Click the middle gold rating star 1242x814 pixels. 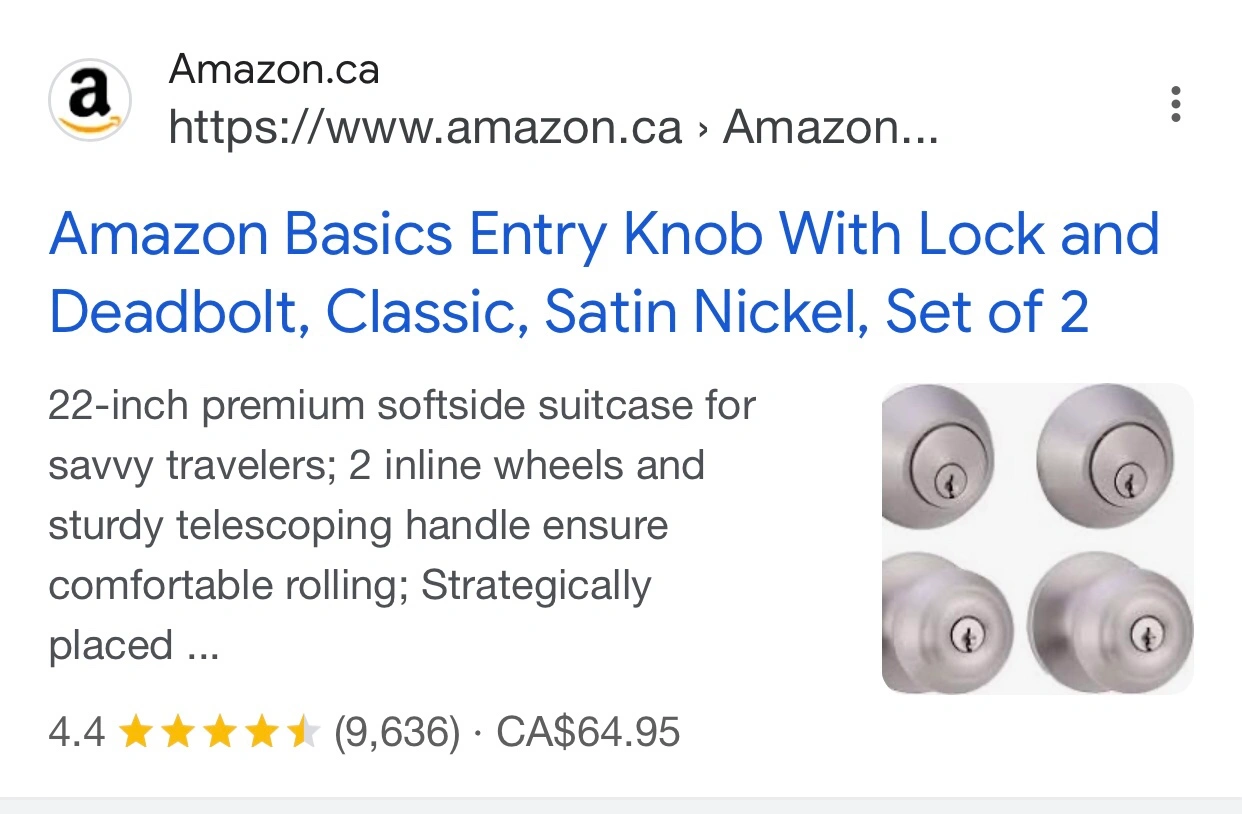(218, 733)
